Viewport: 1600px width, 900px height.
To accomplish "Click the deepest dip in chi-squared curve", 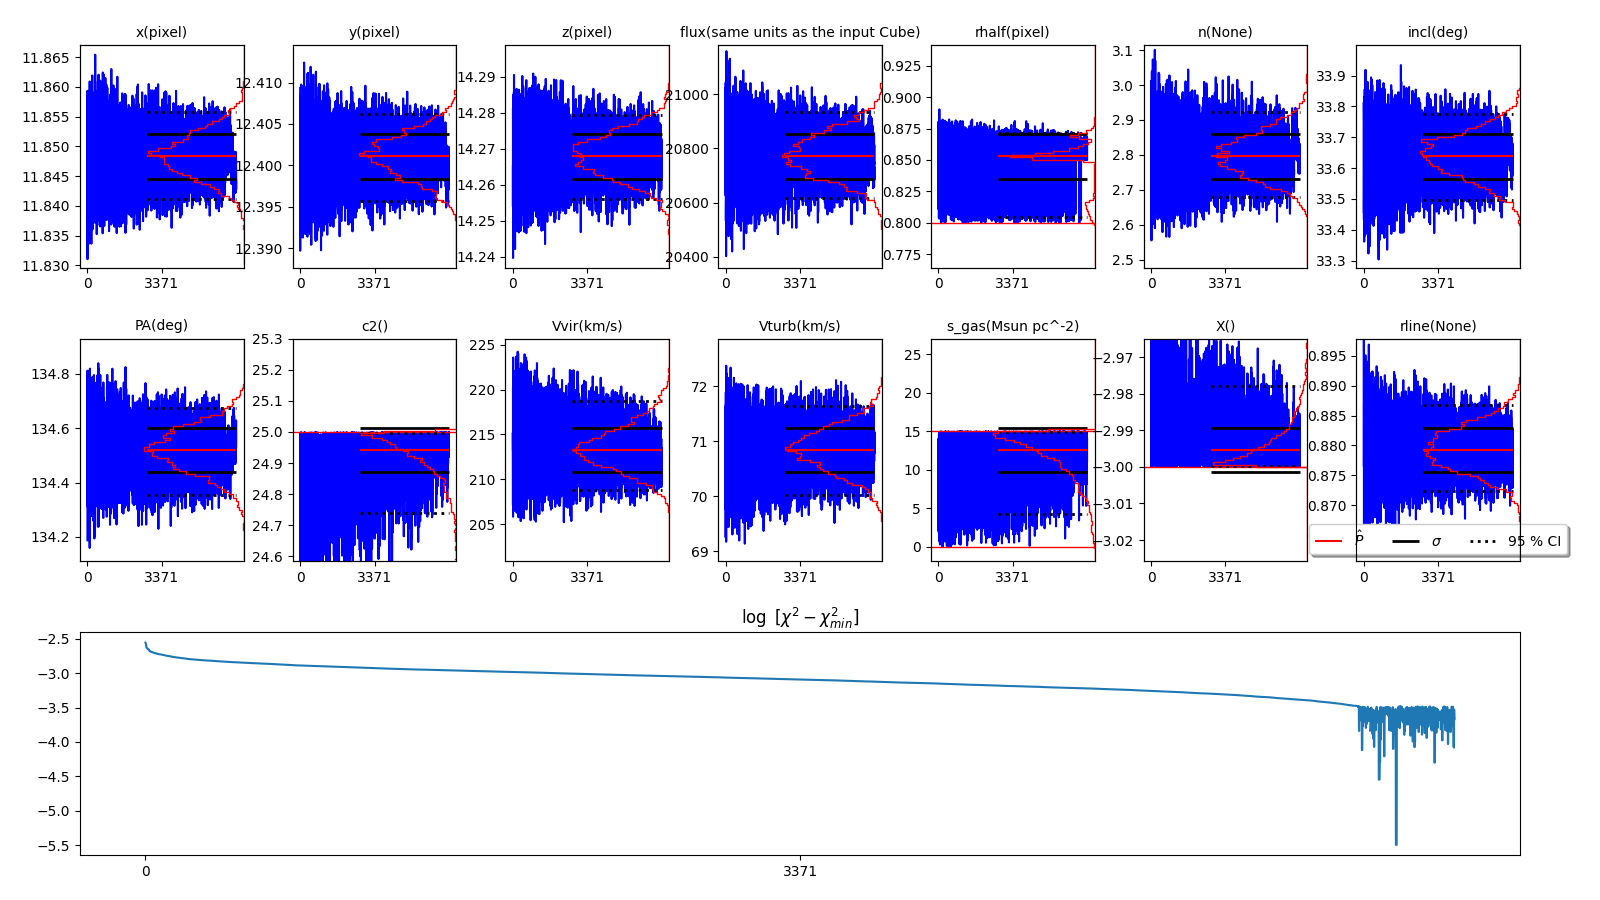I will coord(1396,842).
